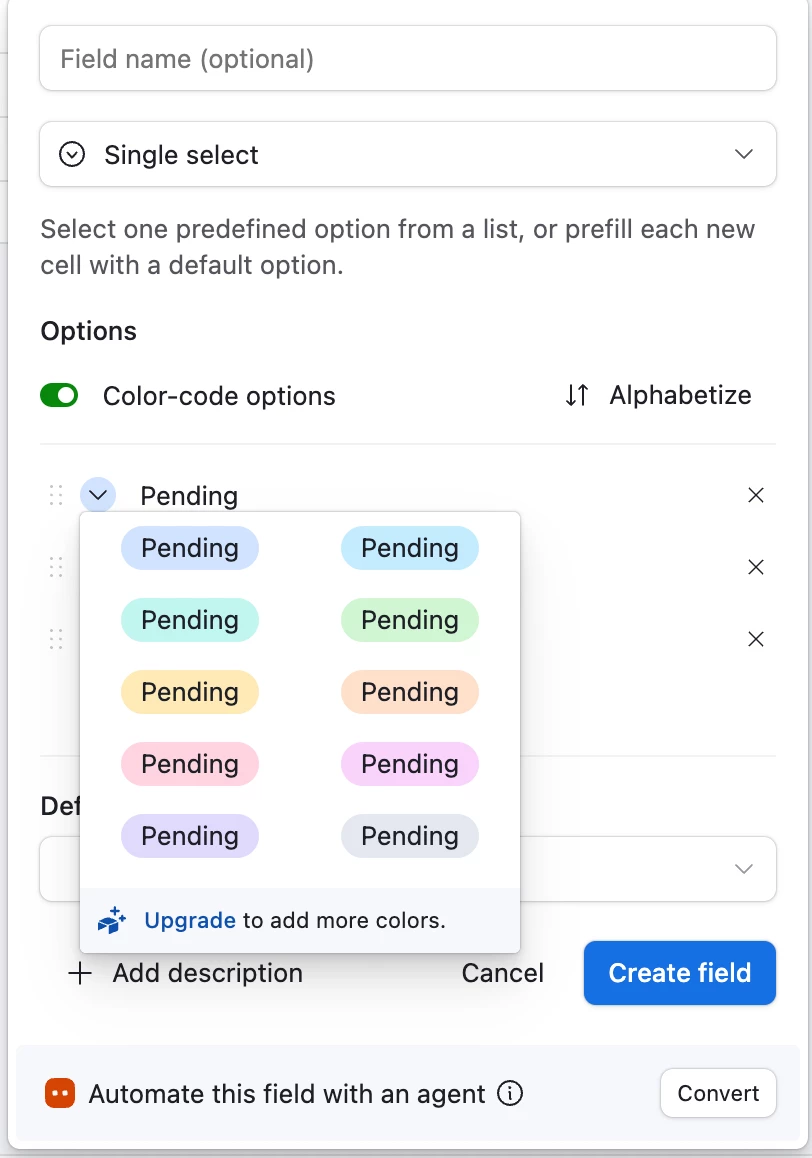The image size is (812, 1158).
Task: Pick the pink Pending color option
Action: 190,764
